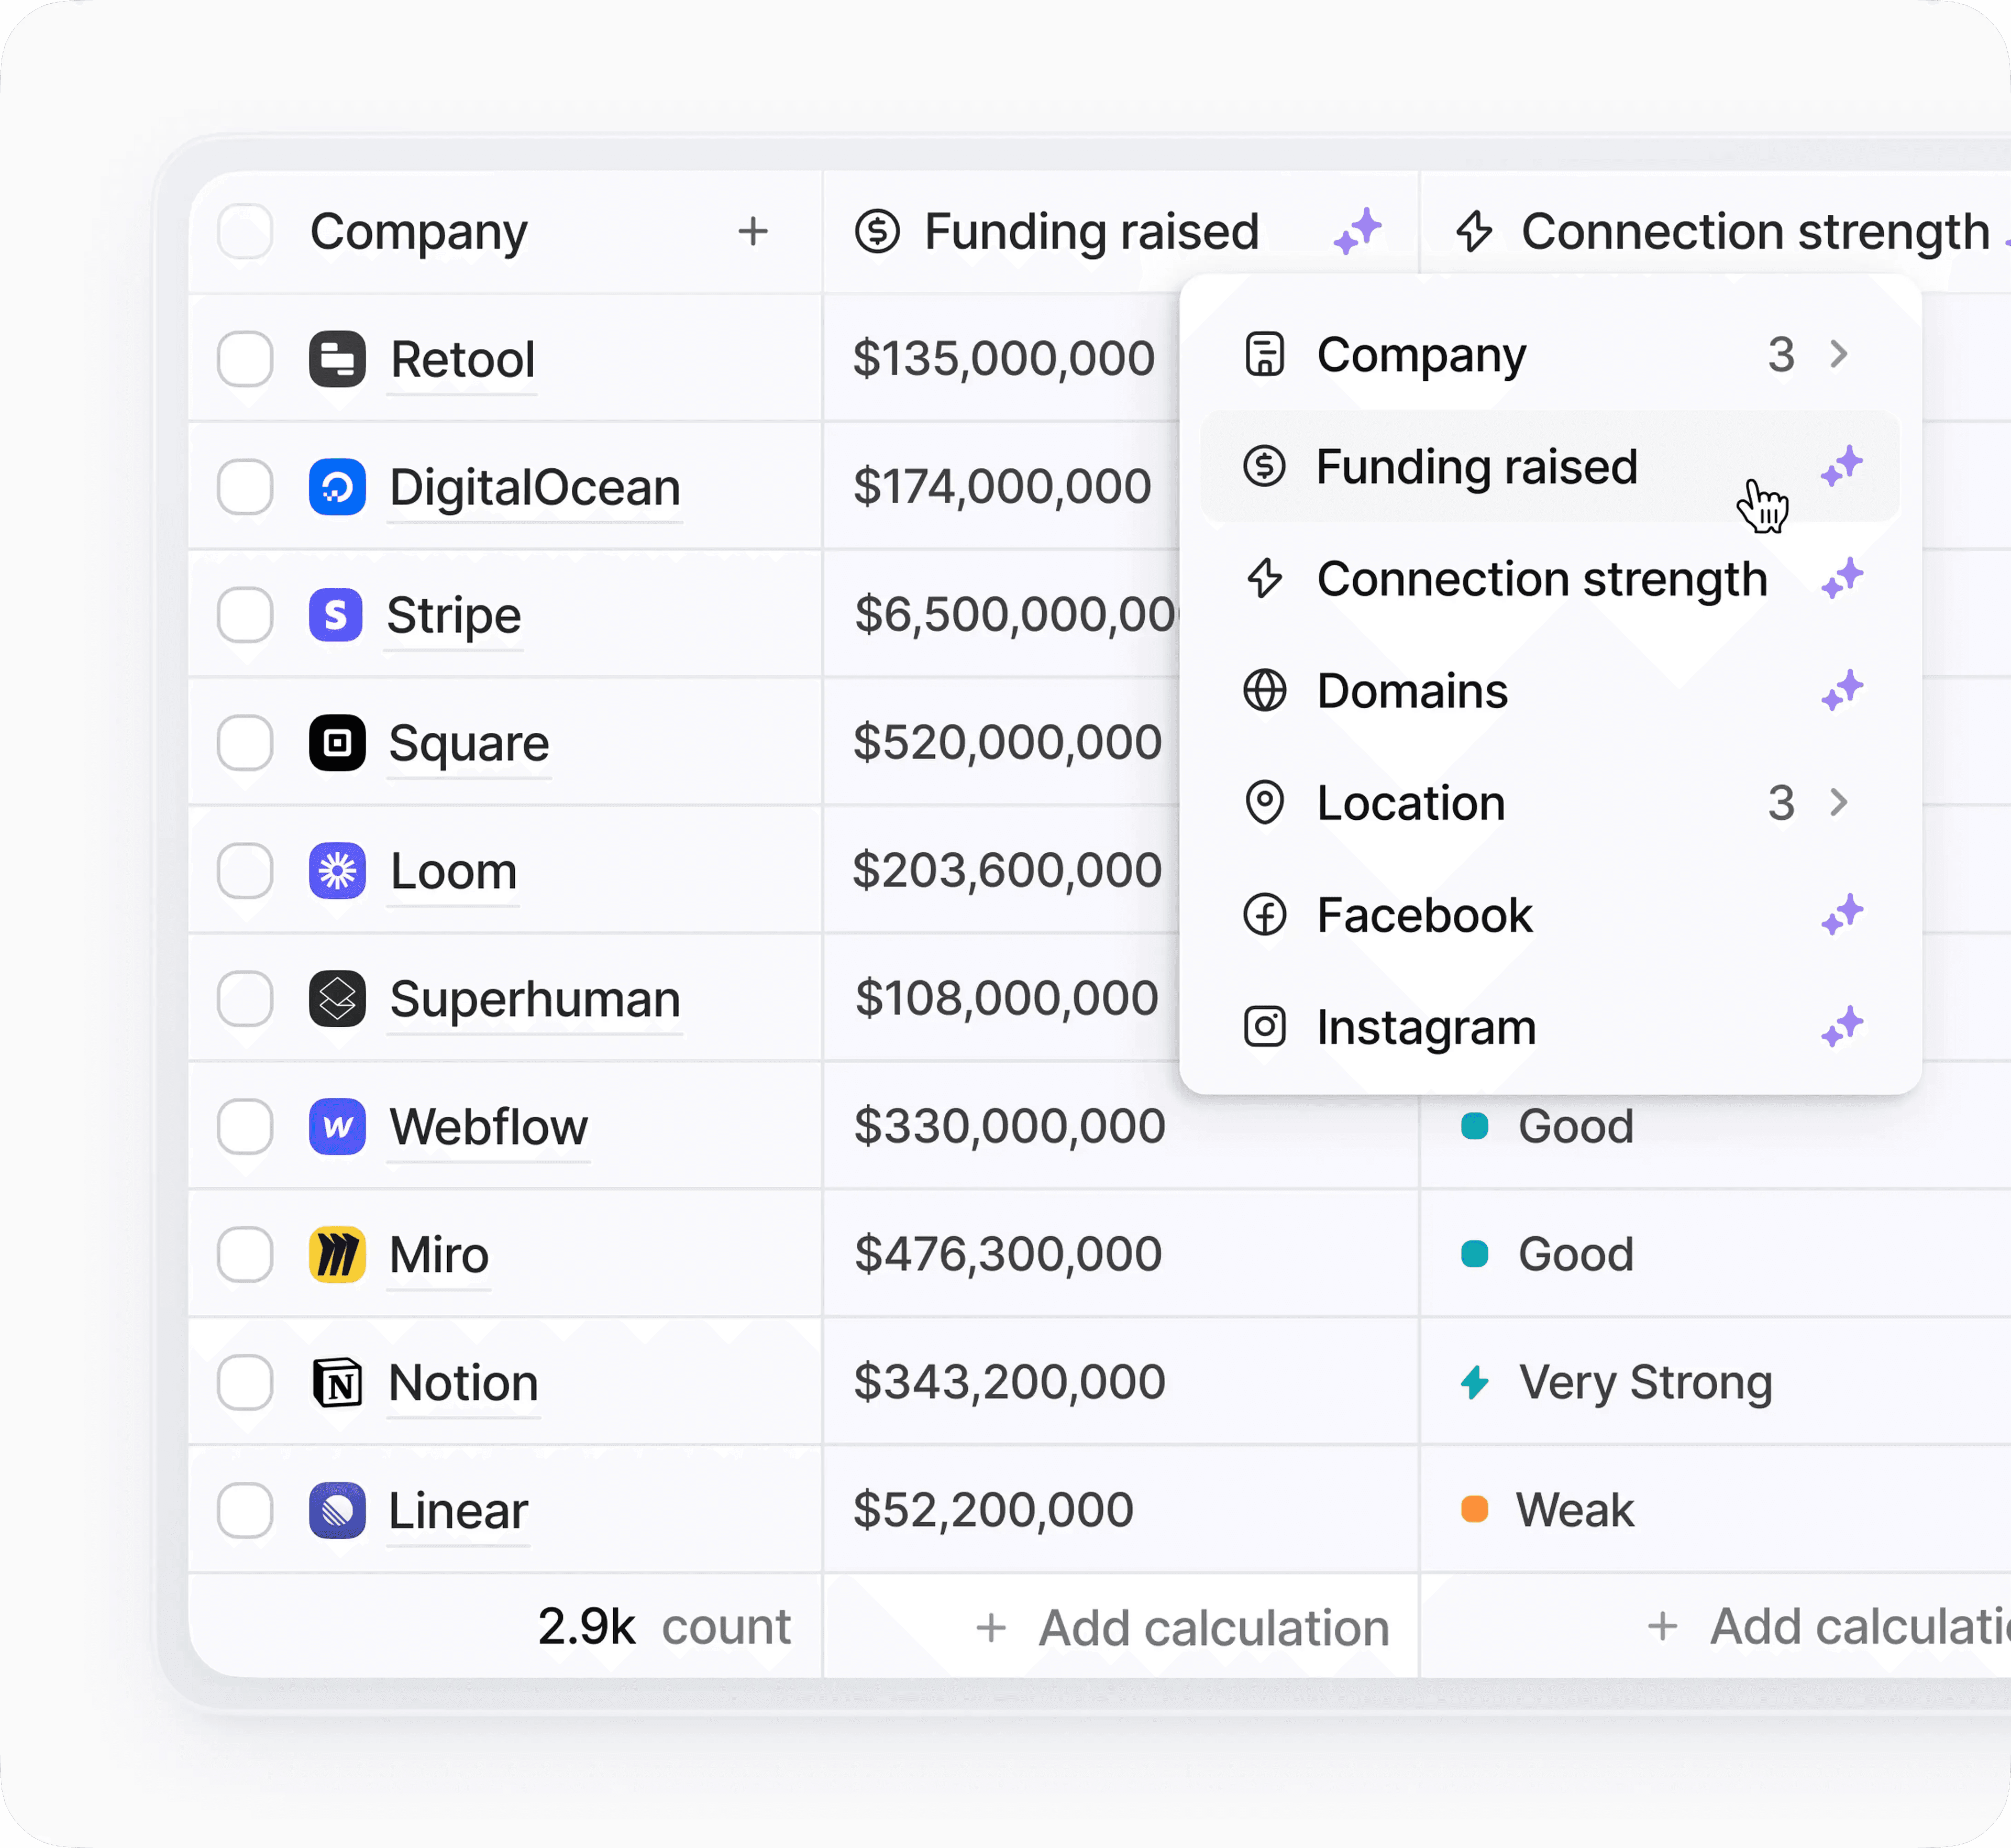Expand the Company submenu chevron

[x=1838, y=354]
